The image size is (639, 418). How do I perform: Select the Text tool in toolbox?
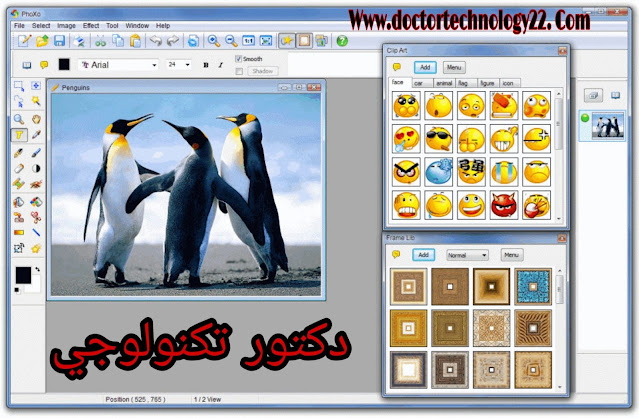[19, 135]
